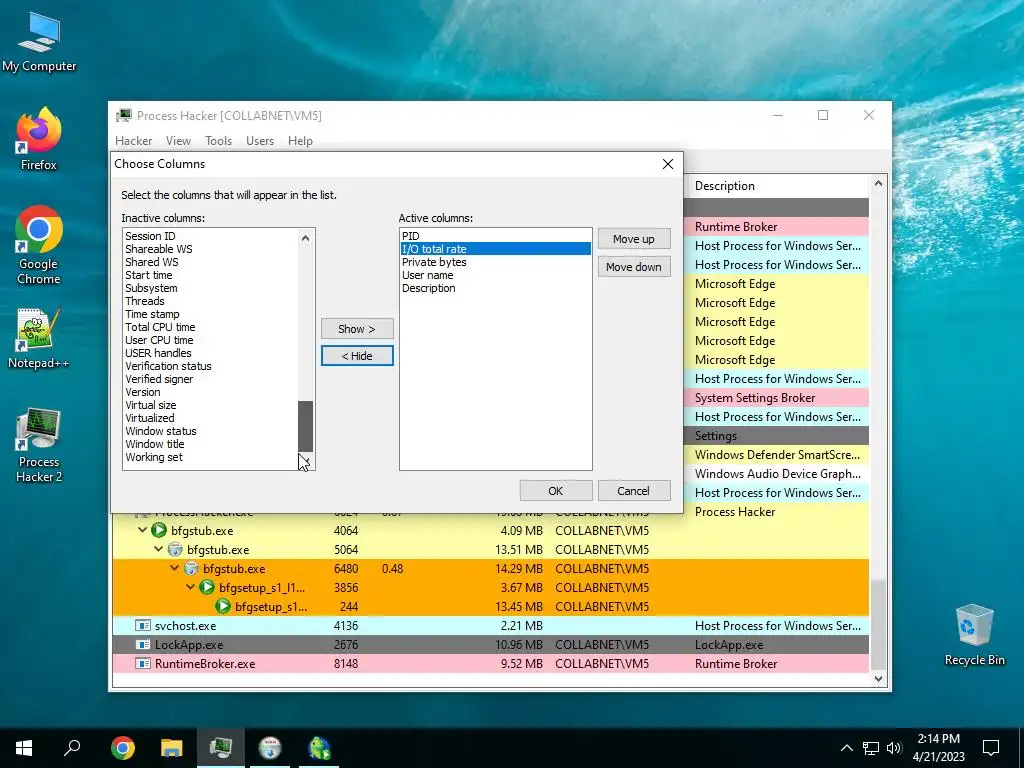This screenshot has width=1024, height=768.
Task: Collapse bfgstub.exe 6480 tree node
Action: point(174,568)
